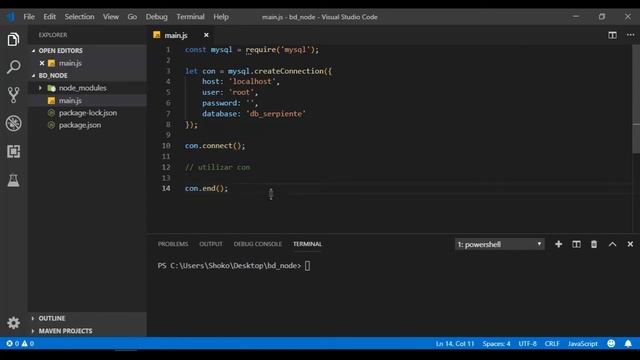Viewport: 640px width, 360px height.
Task: Close the terminal panel
Action: (630, 244)
